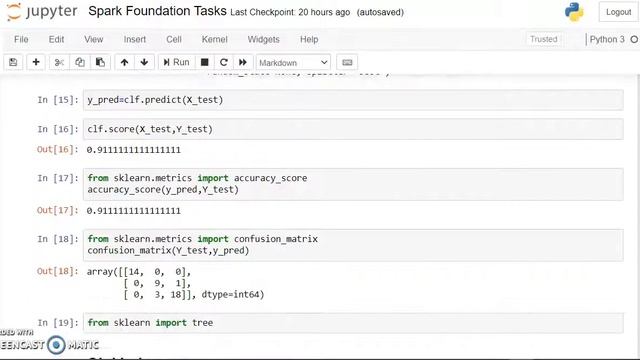
Task: Open the command palette keyboard icon
Action: tap(347, 62)
